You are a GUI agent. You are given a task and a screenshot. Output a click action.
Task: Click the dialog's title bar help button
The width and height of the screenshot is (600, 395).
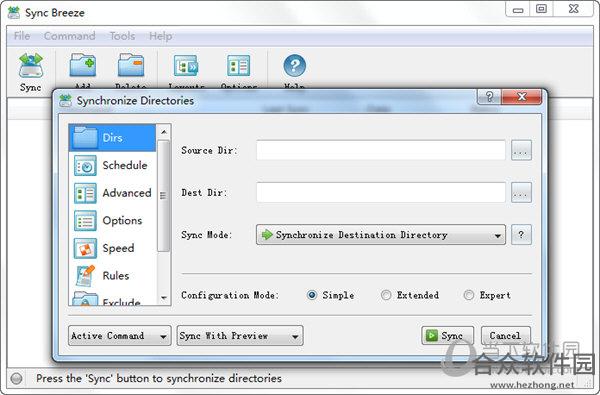tap(489, 97)
